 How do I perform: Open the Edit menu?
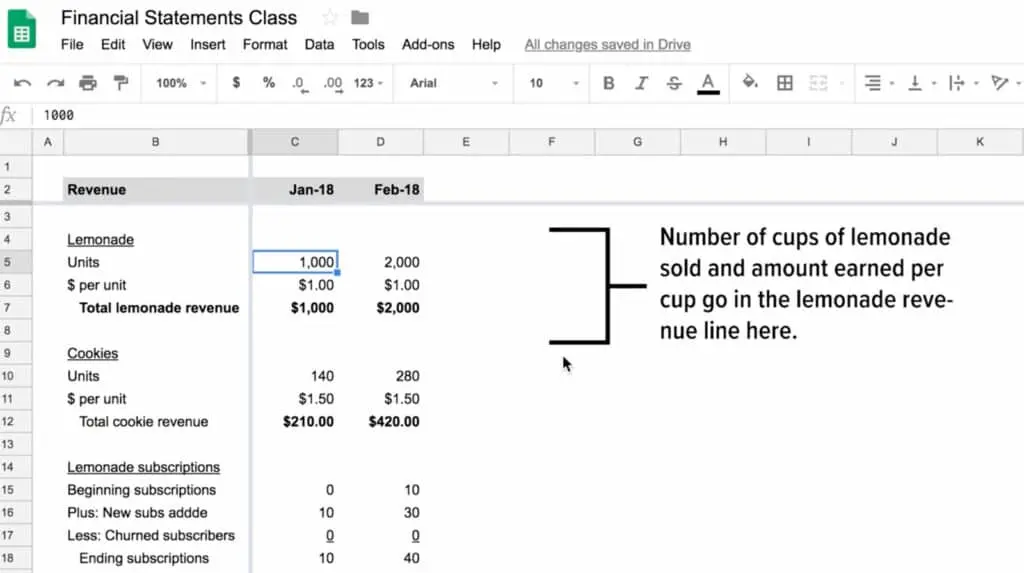pos(112,44)
